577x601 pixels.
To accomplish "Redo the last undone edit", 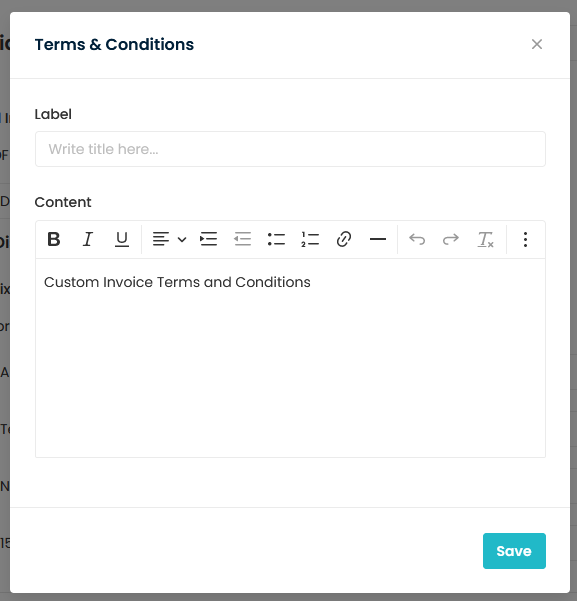I will [450, 240].
